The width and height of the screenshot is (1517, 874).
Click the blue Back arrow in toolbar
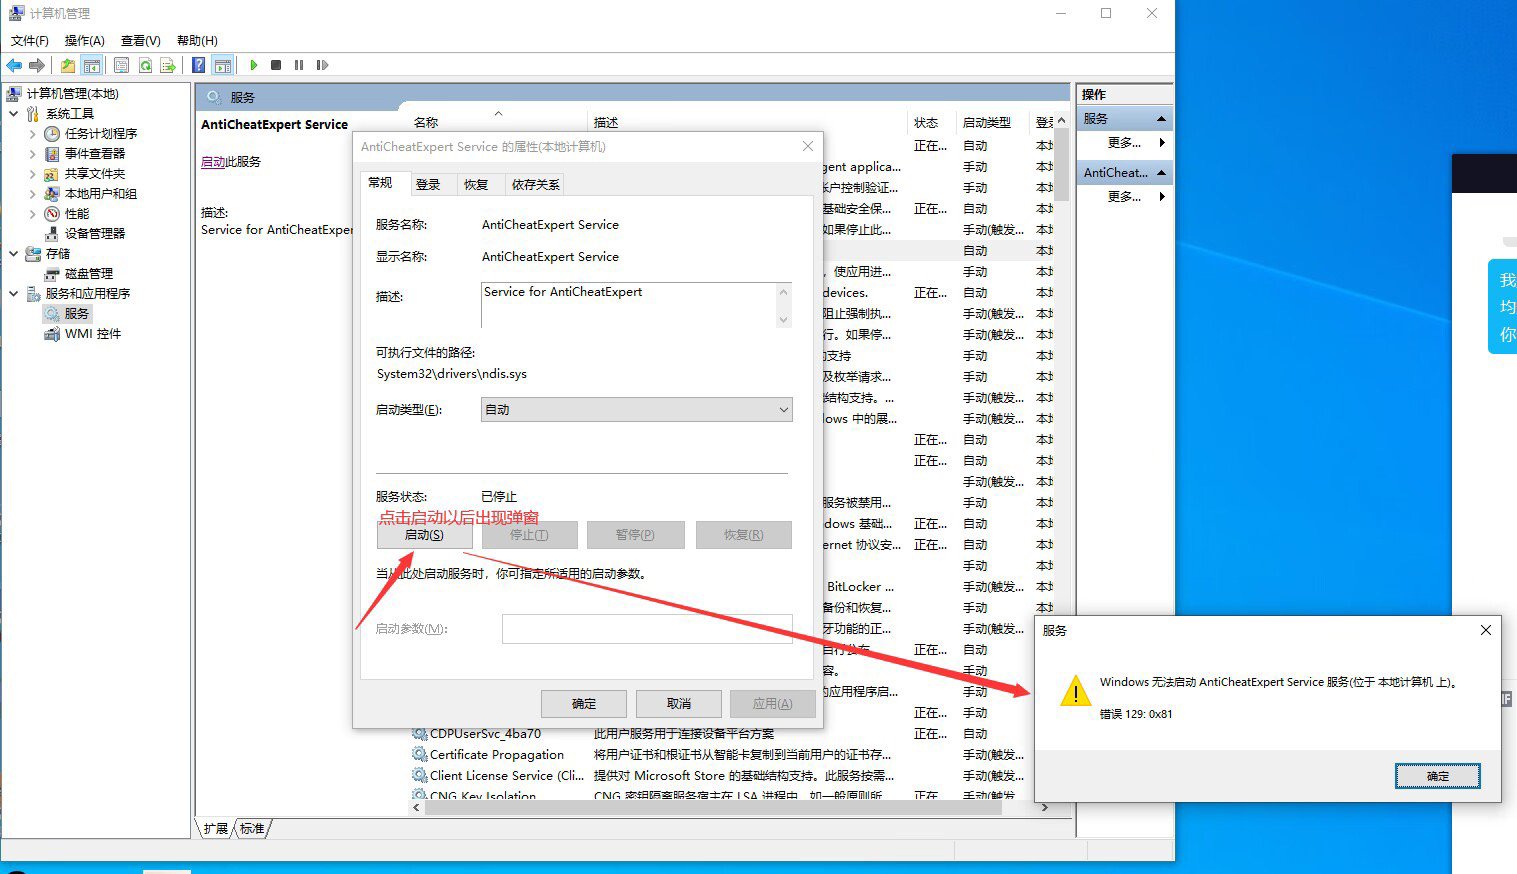(14, 65)
